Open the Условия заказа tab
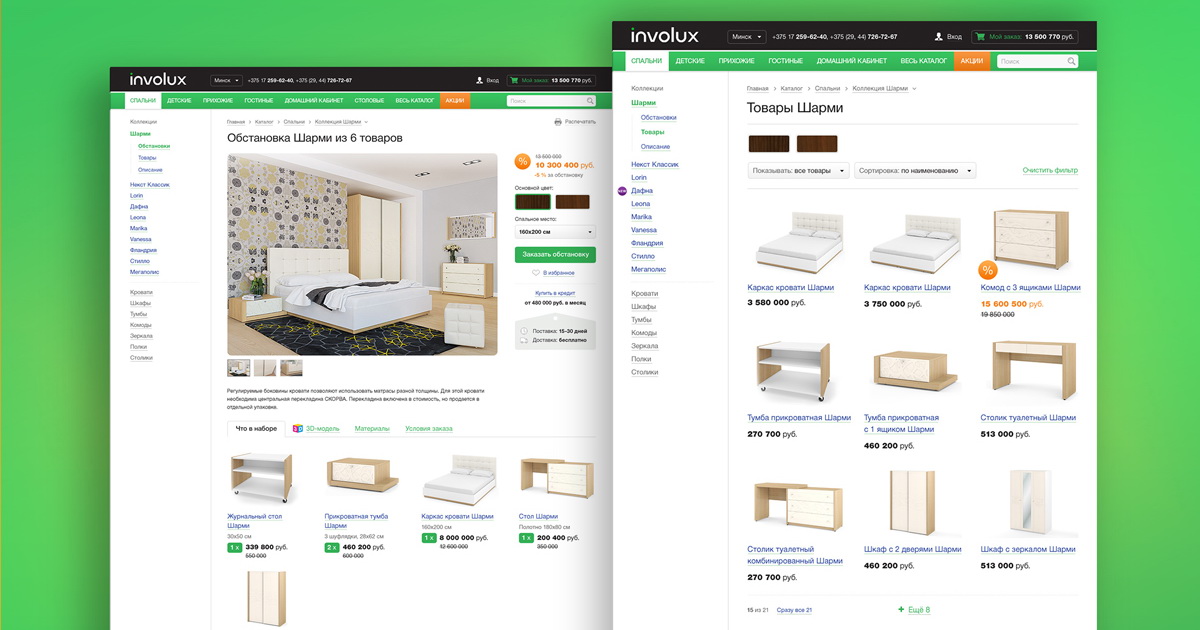1200x630 pixels. click(x=429, y=428)
